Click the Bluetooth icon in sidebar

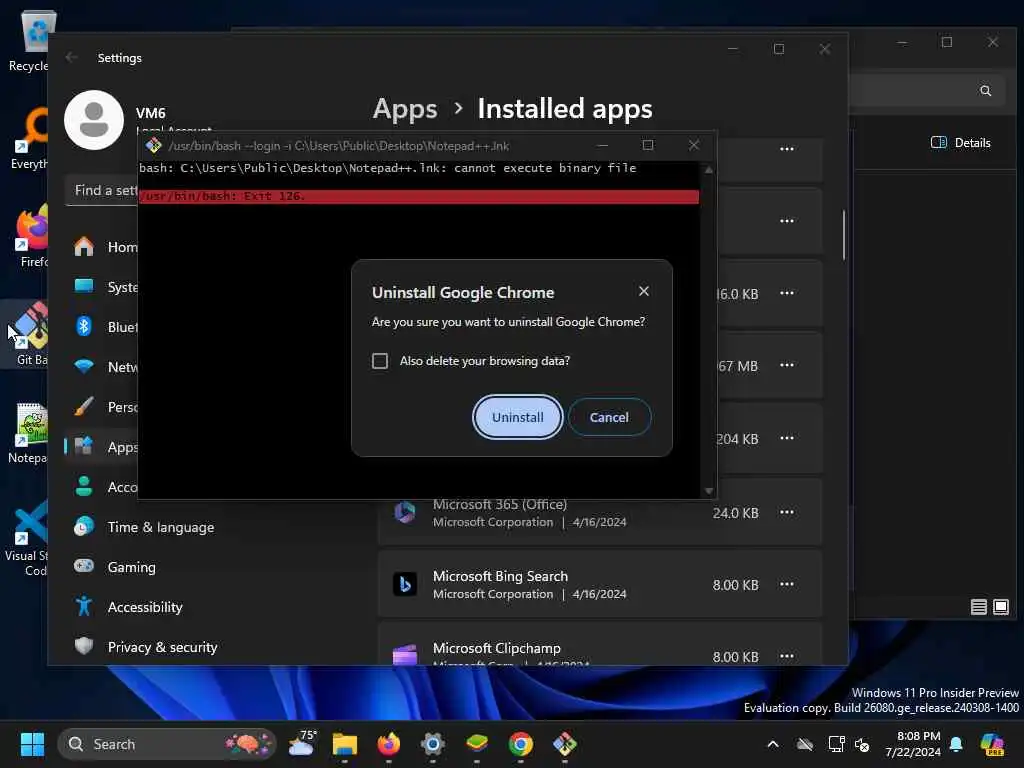tap(84, 326)
